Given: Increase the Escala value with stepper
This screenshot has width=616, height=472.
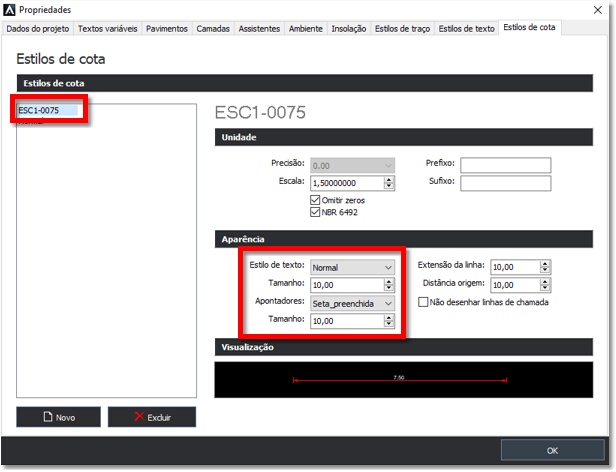Looking at the screenshot, I should point(389,180).
